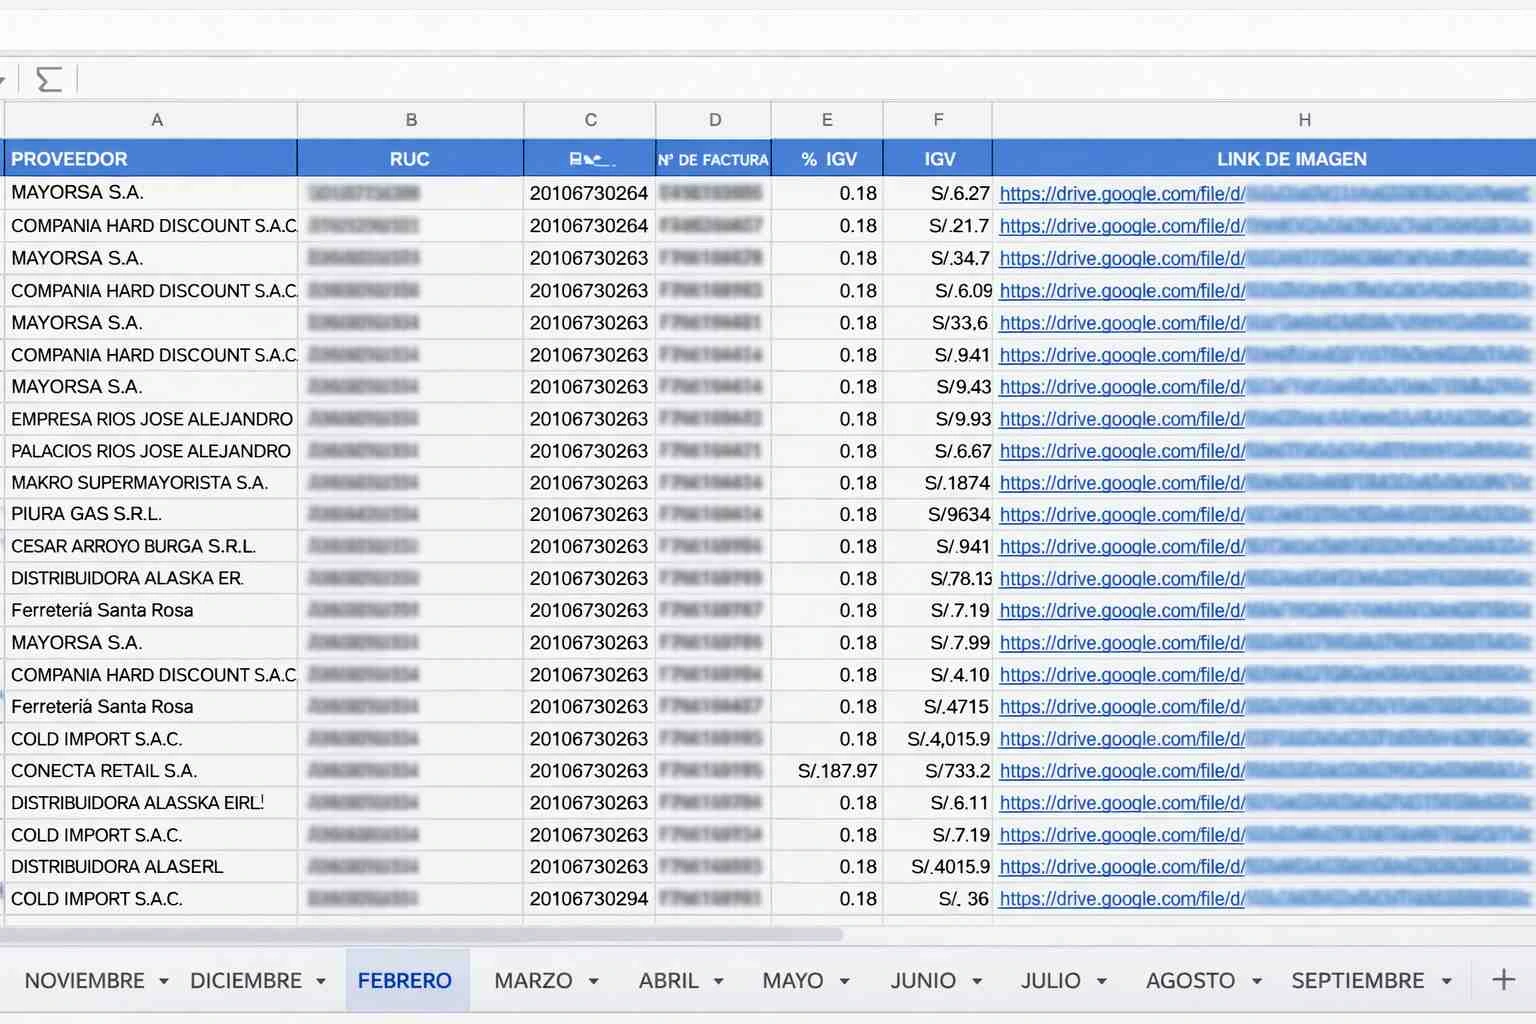The image size is (1536, 1024).
Task: Open the NOVIEMBRE tab dropdown arrow
Action: (x=166, y=982)
